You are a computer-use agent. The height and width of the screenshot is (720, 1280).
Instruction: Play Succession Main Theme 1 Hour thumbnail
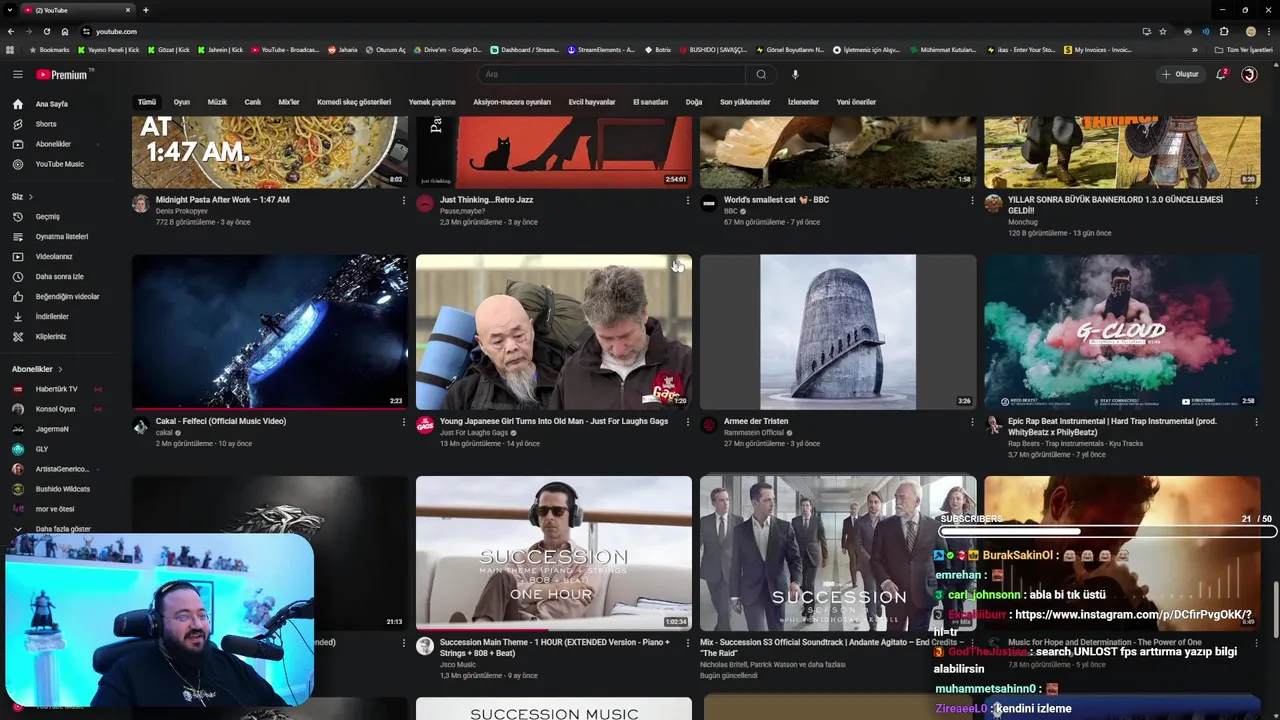554,553
